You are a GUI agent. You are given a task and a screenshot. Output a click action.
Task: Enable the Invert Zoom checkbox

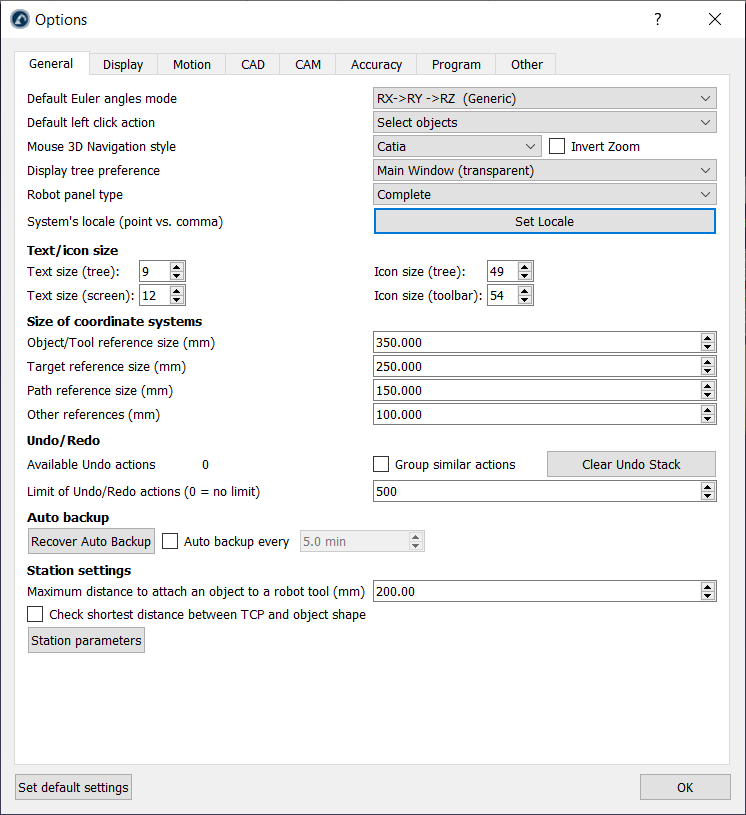(x=558, y=146)
